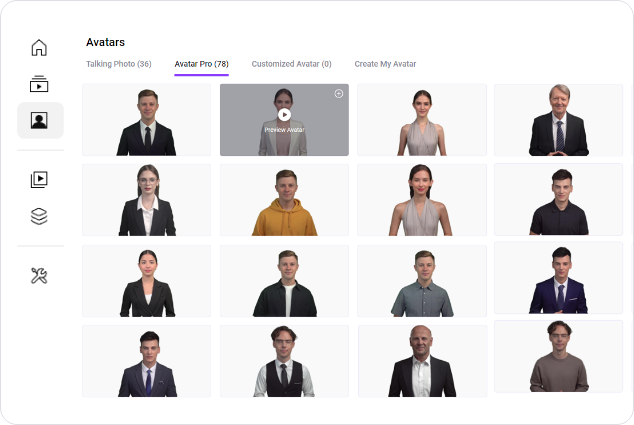Select the bald man in black suit avatar
Image resolution: width=634 pixels, height=425 pixels.
point(421,361)
